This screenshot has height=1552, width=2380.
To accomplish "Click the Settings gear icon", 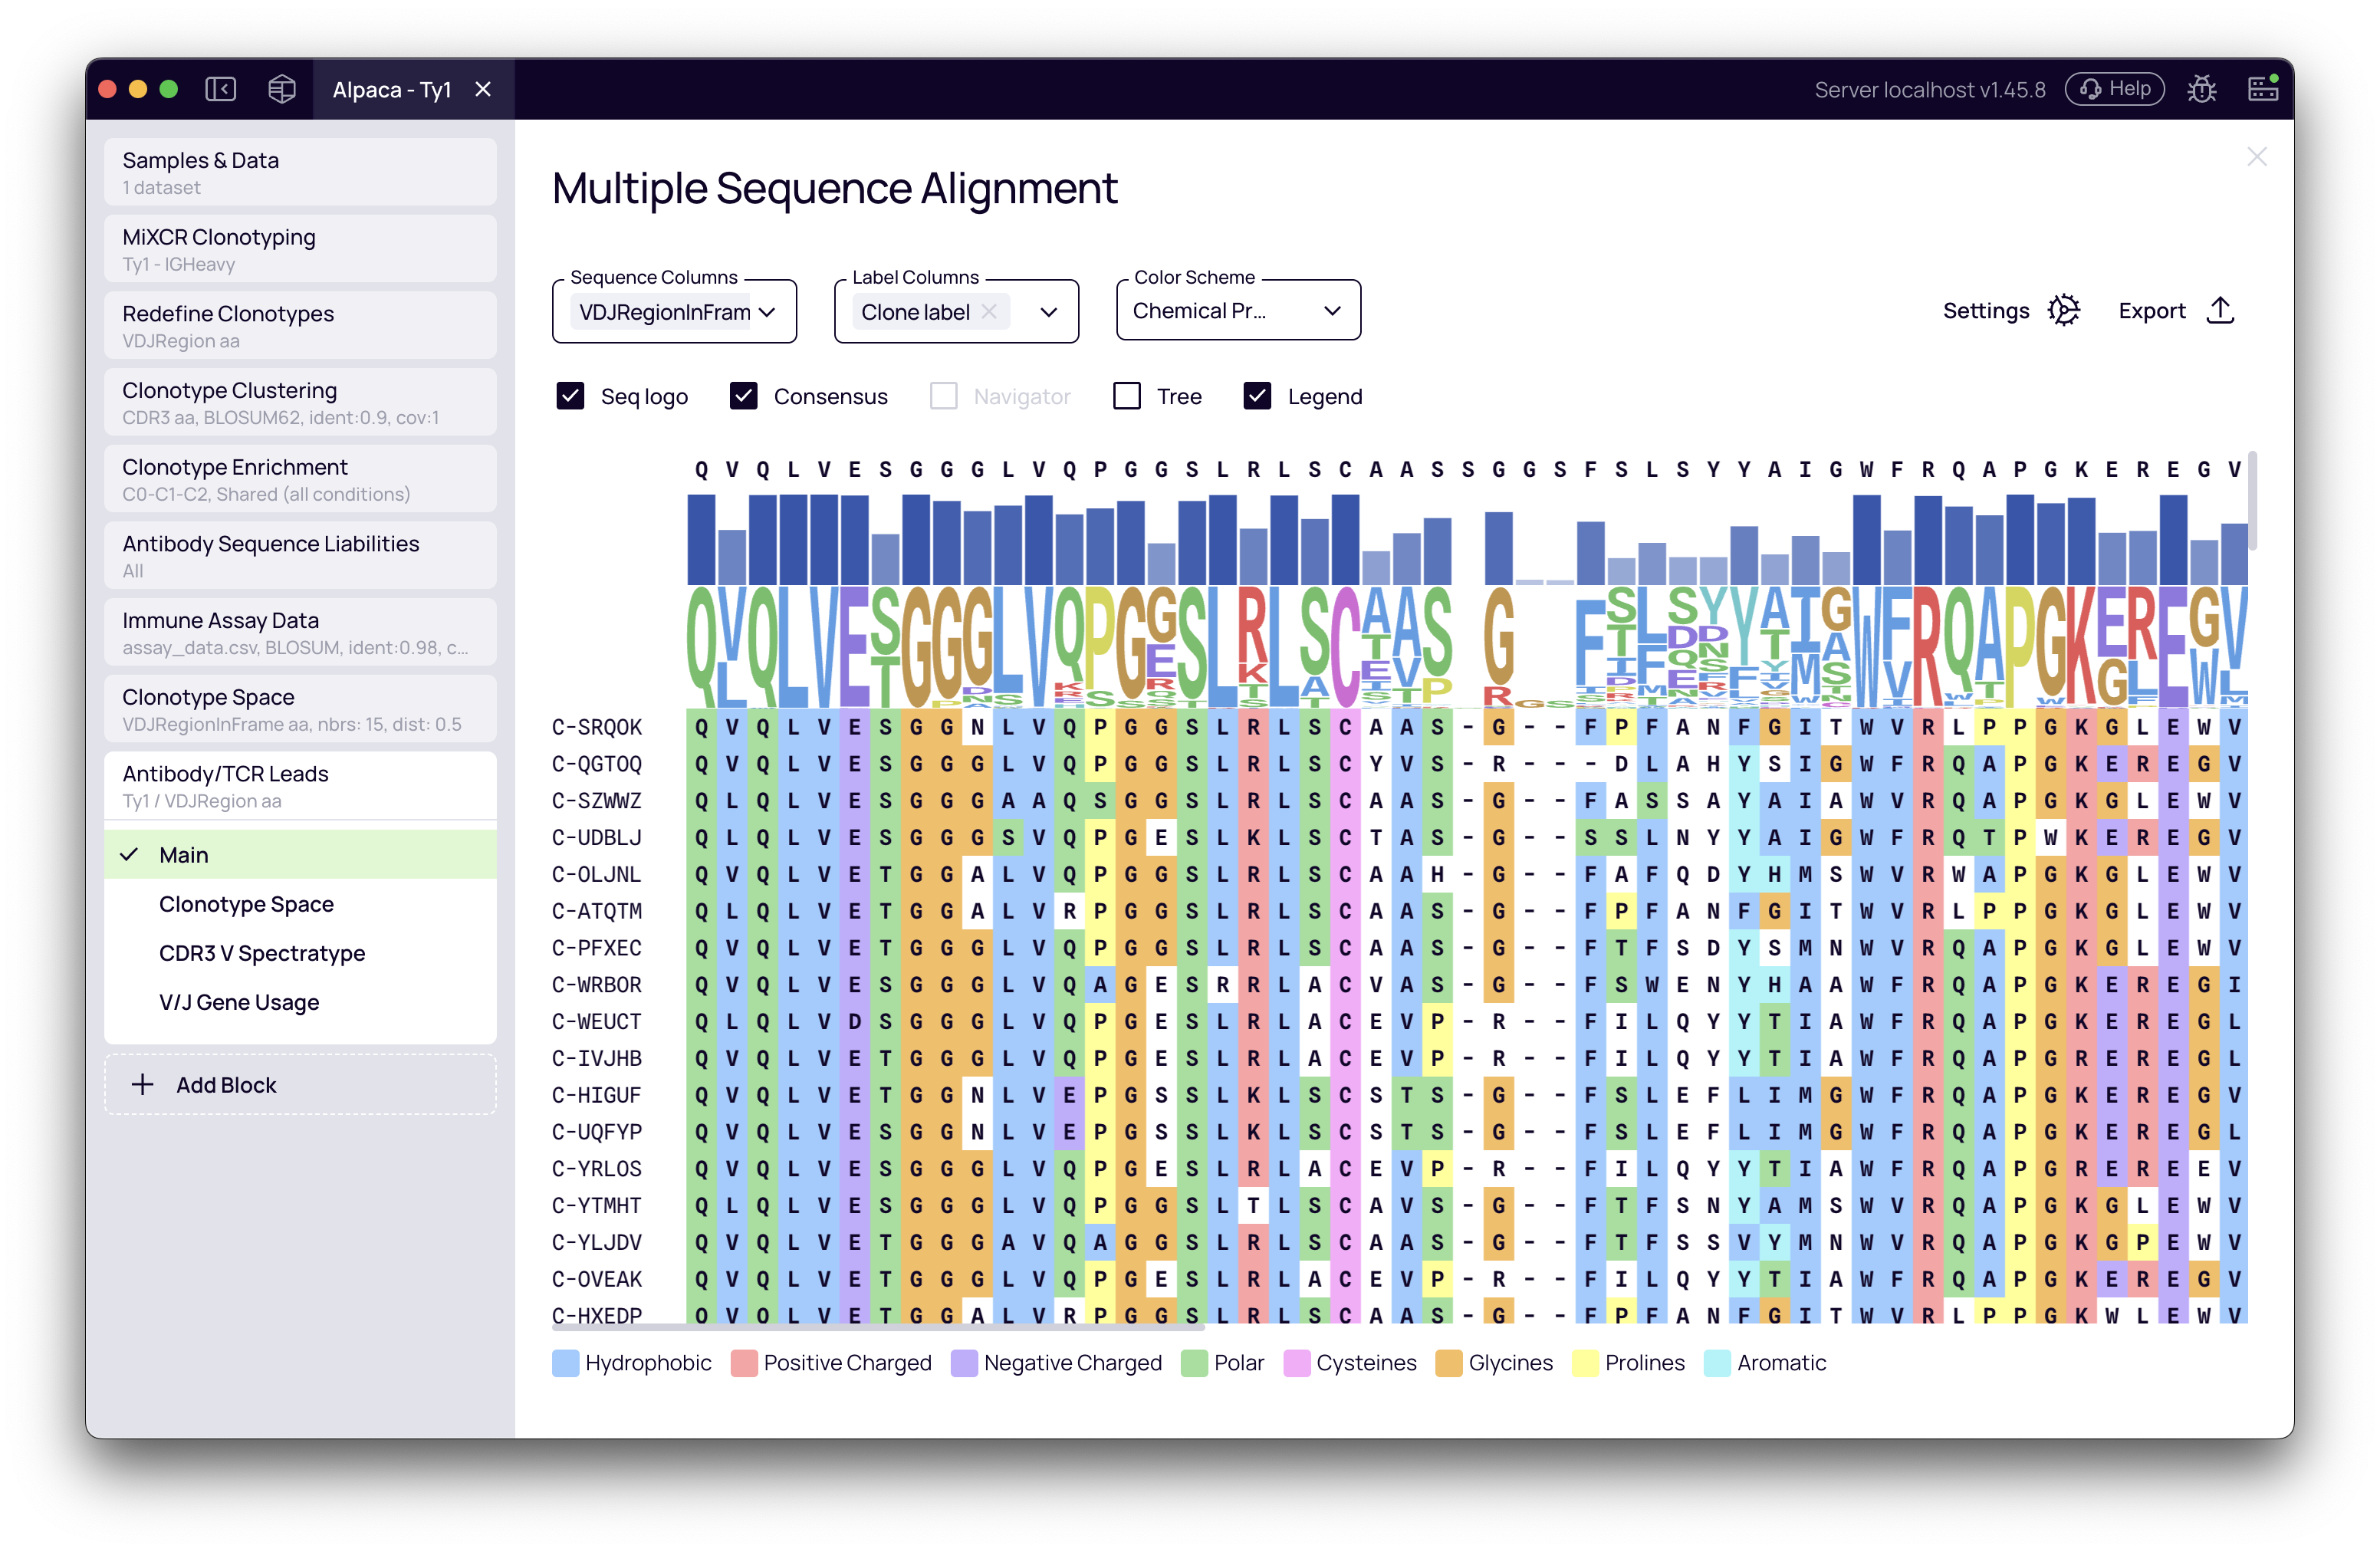I will point(2063,310).
